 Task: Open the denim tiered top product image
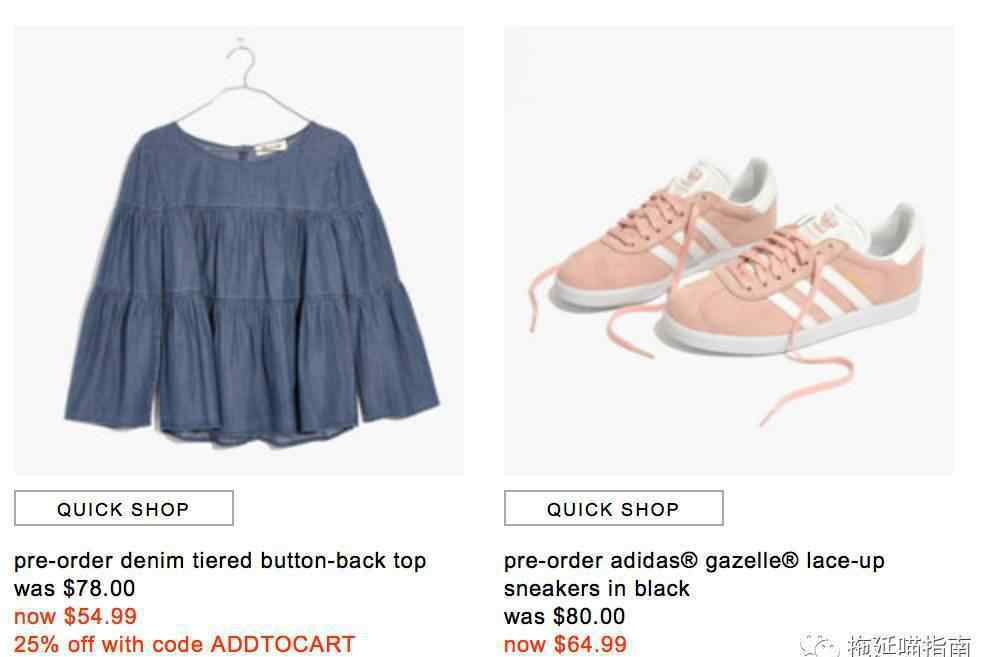(239, 250)
